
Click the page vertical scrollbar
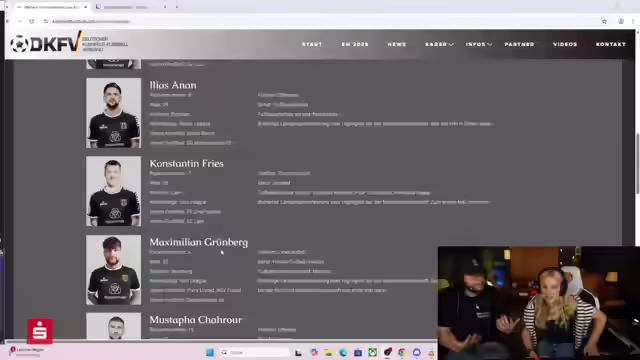637,163
